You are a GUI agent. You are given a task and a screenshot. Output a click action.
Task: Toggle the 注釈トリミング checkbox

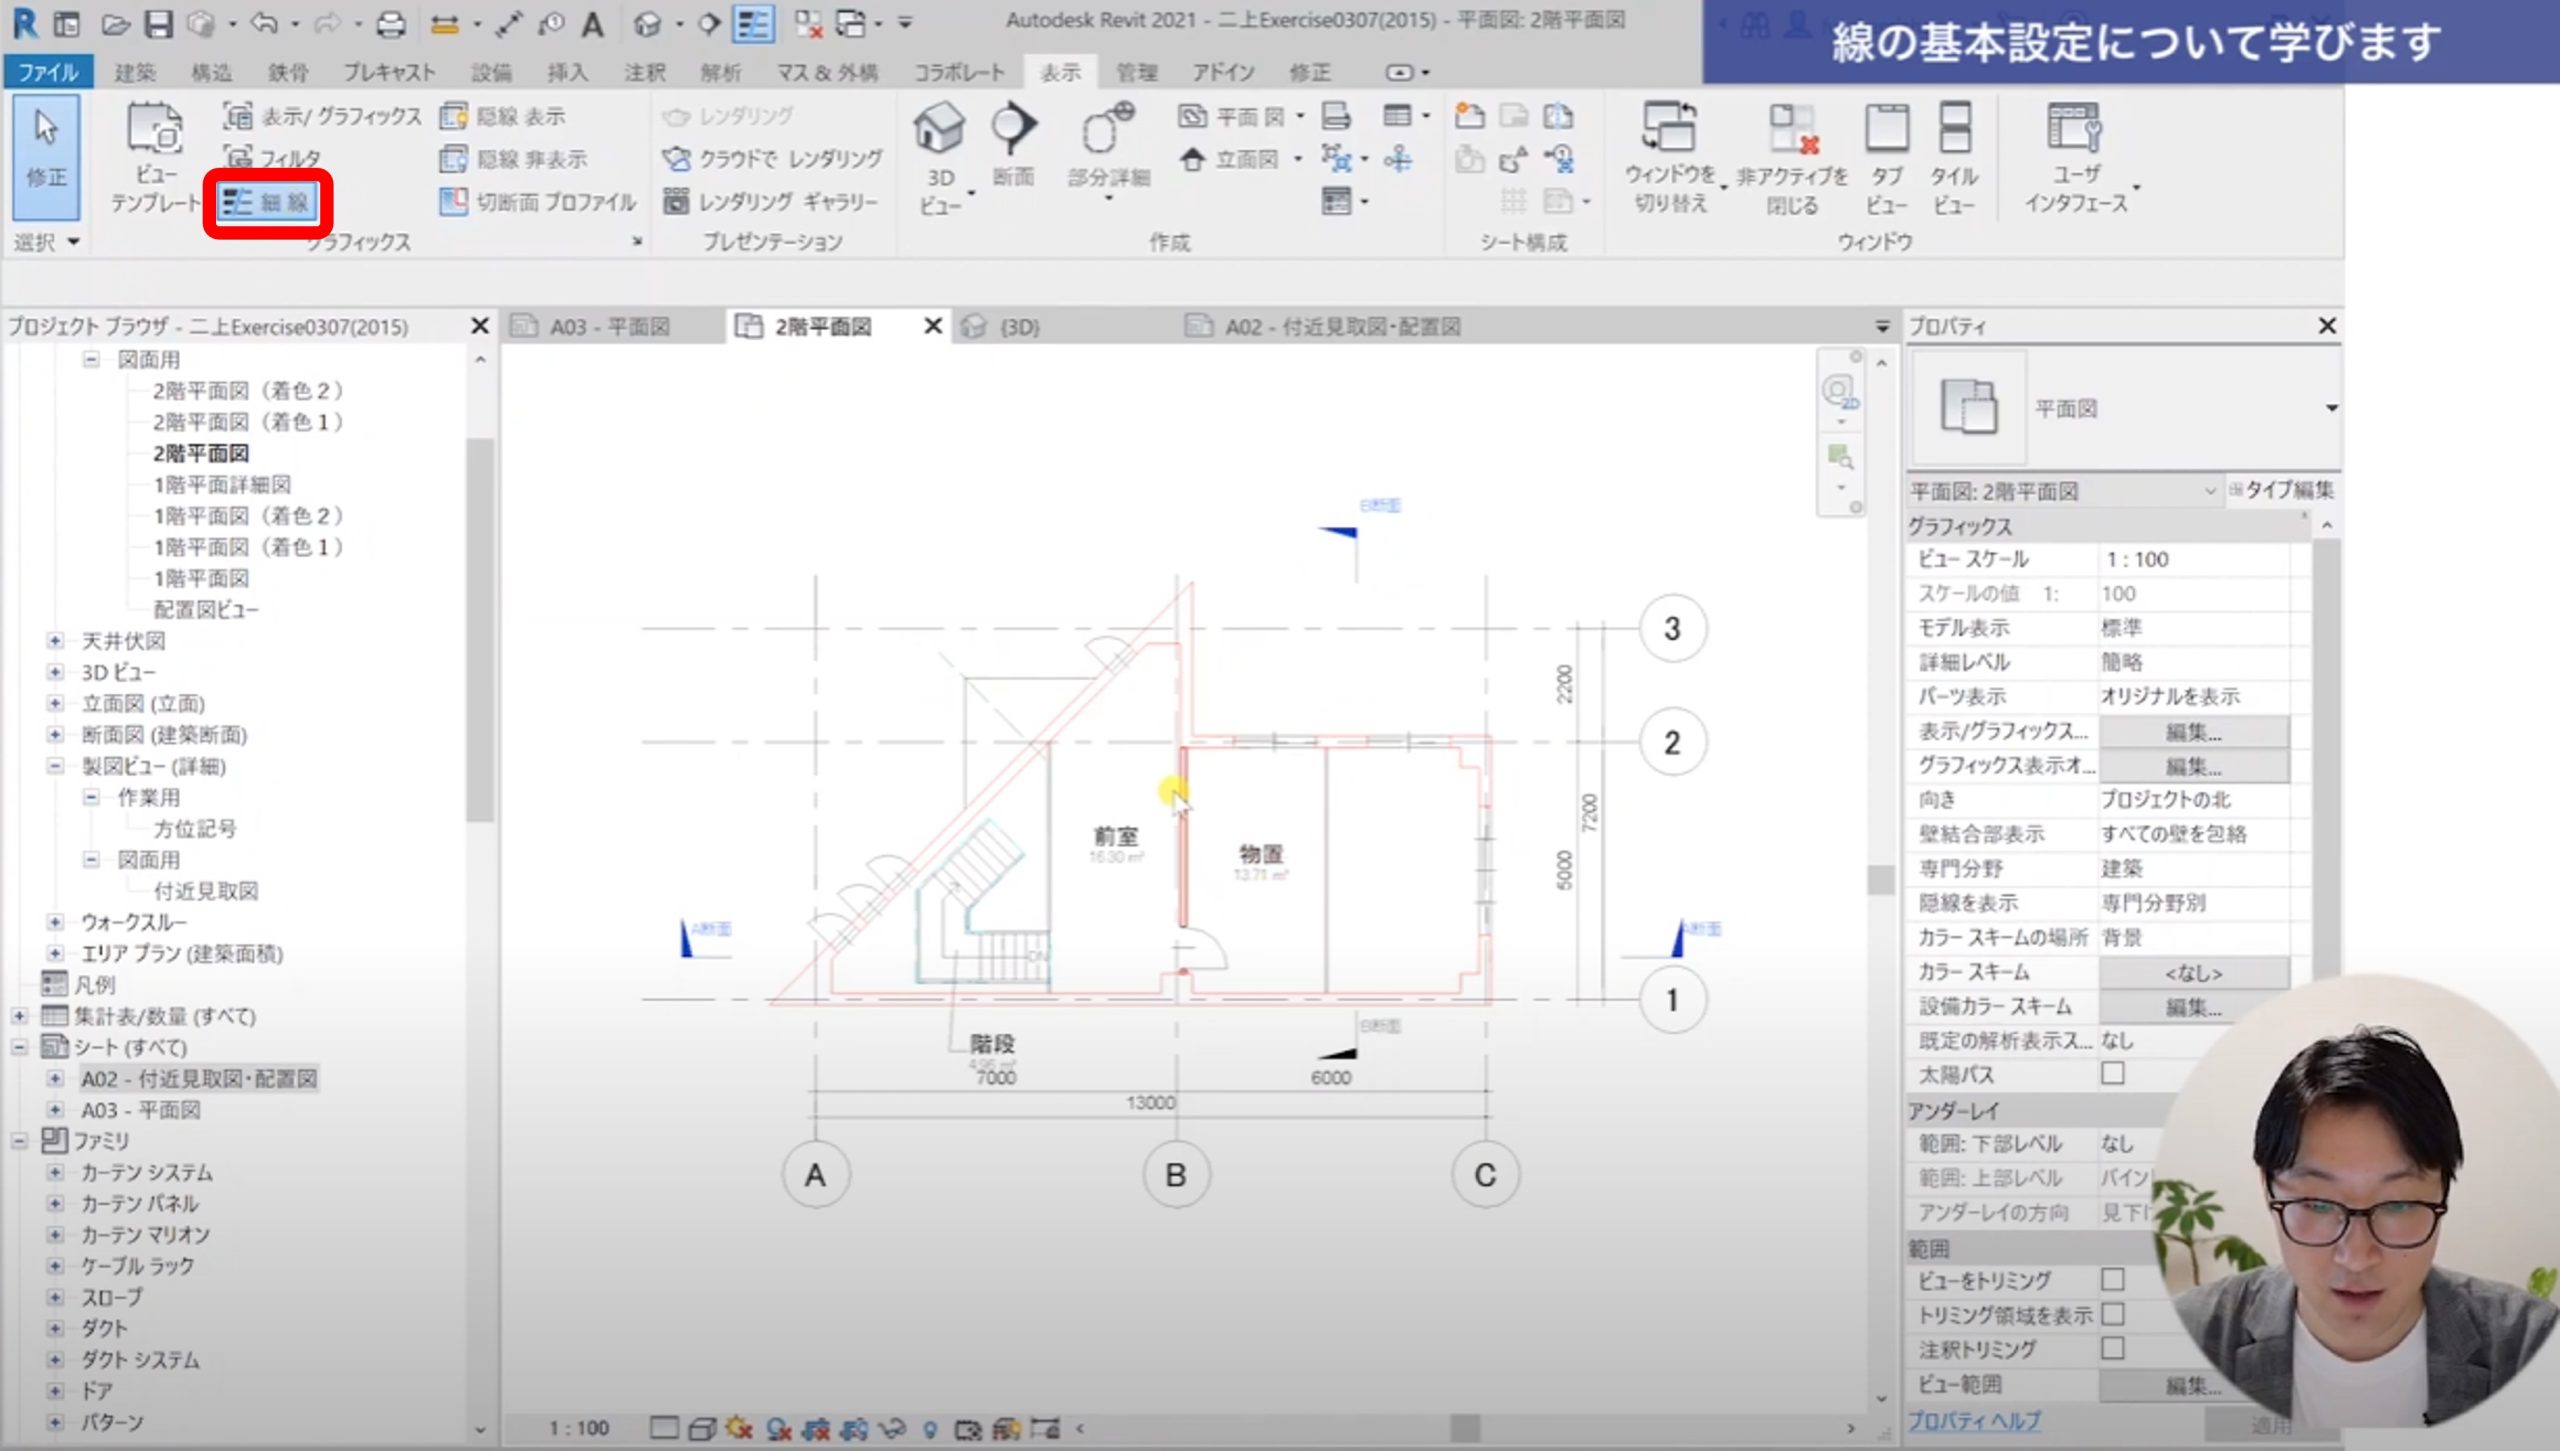[2112, 1348]
